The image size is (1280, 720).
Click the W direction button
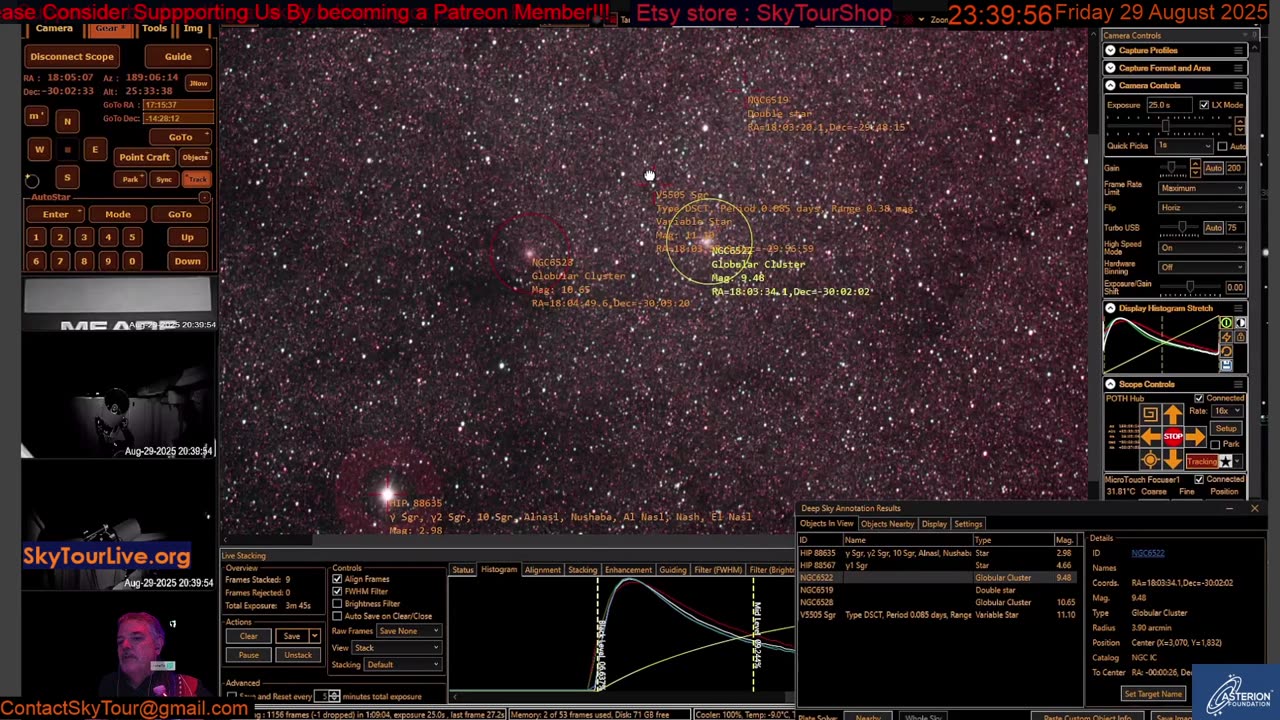[40, 149]
